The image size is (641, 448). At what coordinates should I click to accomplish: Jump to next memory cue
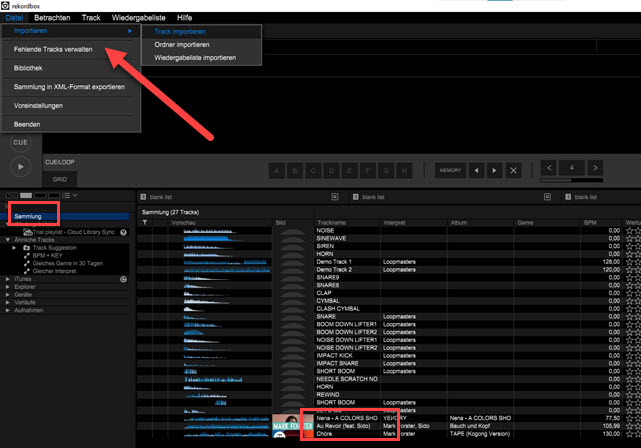coord(494,170)
